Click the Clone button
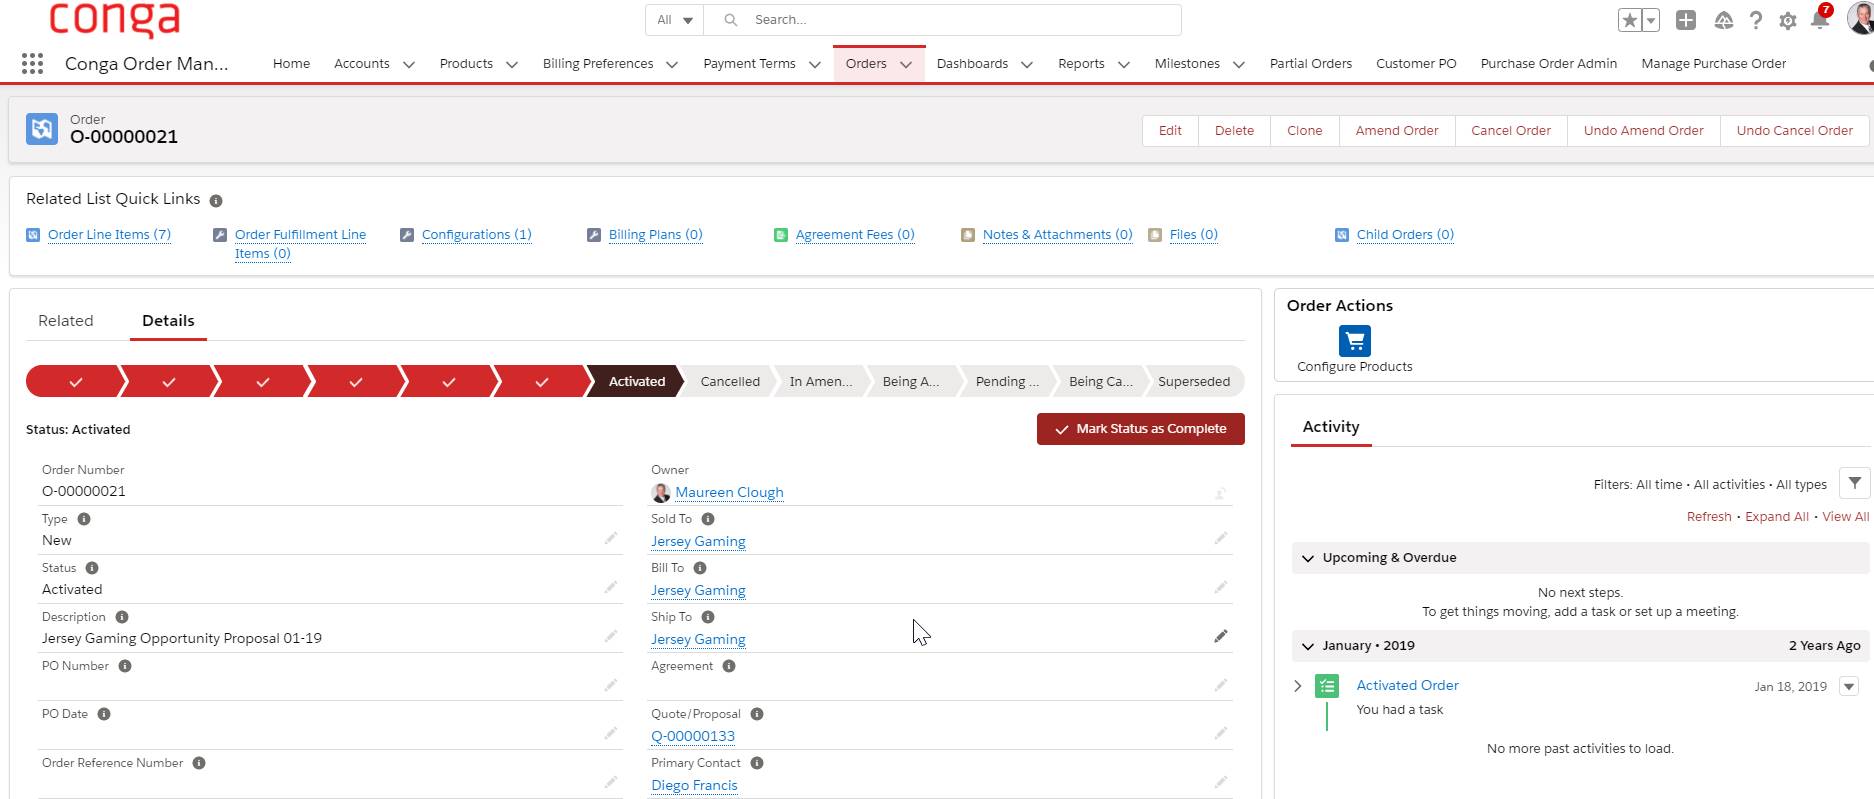The image size is (1874, 799). 1304,130
